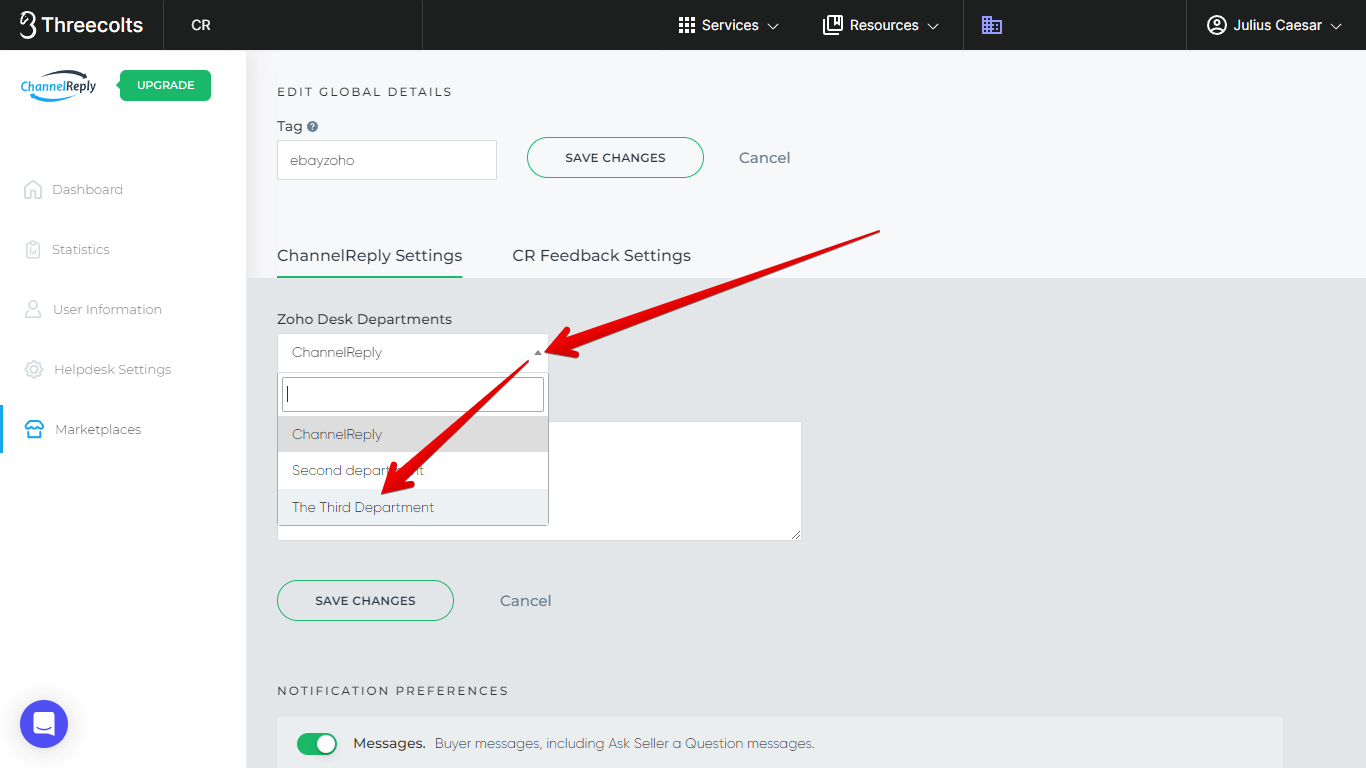This screenshot has height=768, width=1366.
Task: Click the purple building icon
Action: coord(991,25)
